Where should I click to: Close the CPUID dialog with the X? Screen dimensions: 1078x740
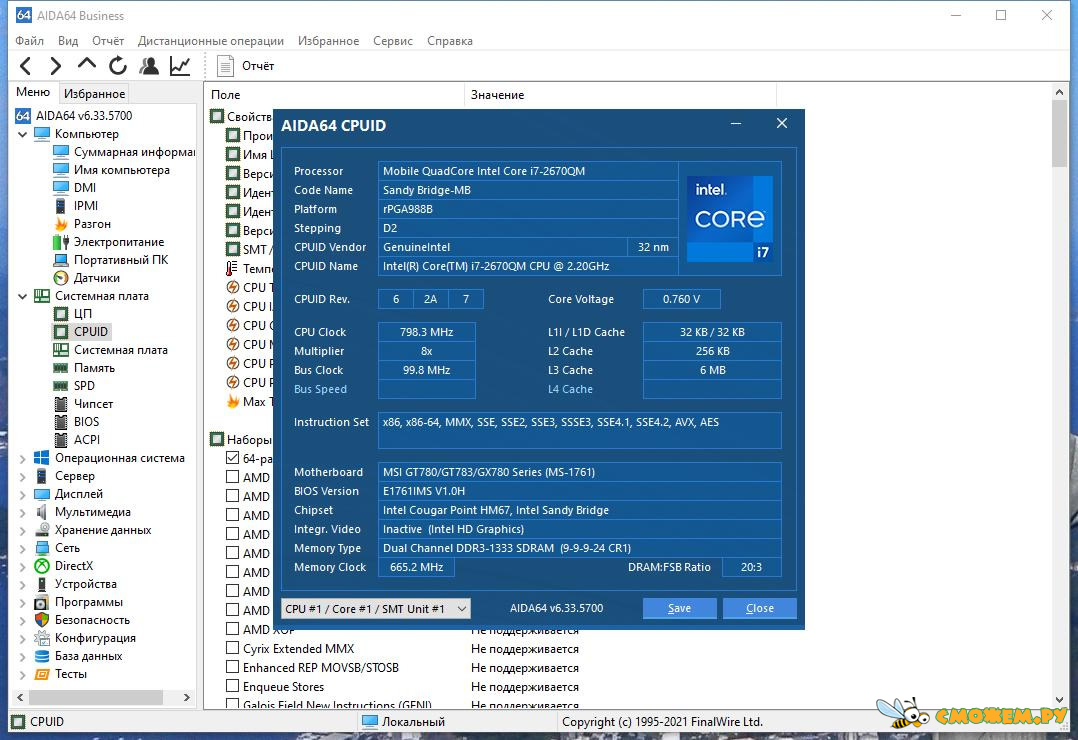(x=782, y=123)
